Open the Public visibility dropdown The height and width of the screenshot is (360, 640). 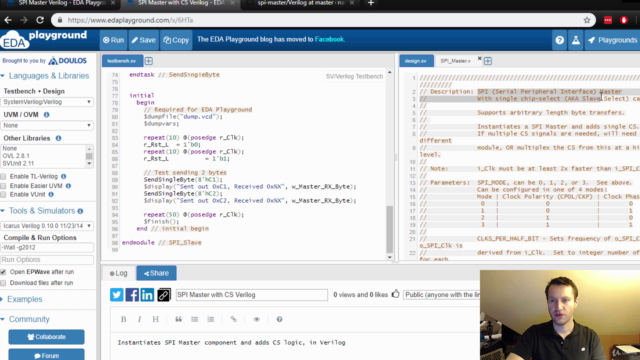pyautogui.click(x=442, y=295)
